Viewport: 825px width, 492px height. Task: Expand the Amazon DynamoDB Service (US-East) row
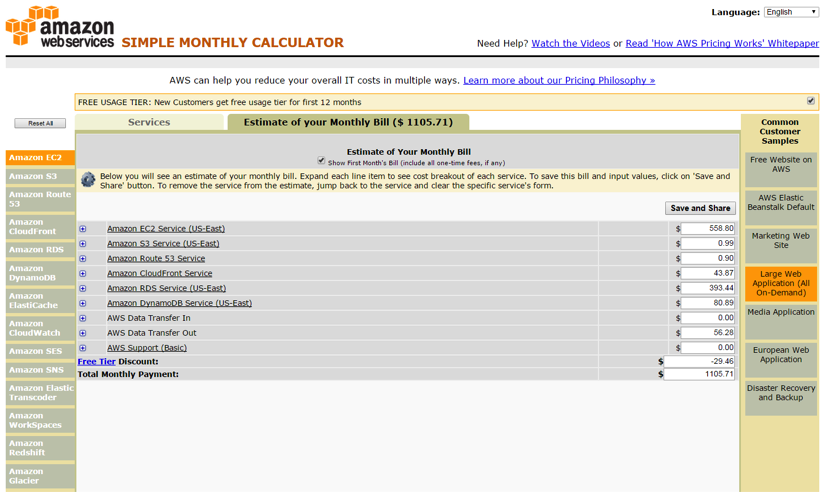pyautogui.click(x=83, y=303)
